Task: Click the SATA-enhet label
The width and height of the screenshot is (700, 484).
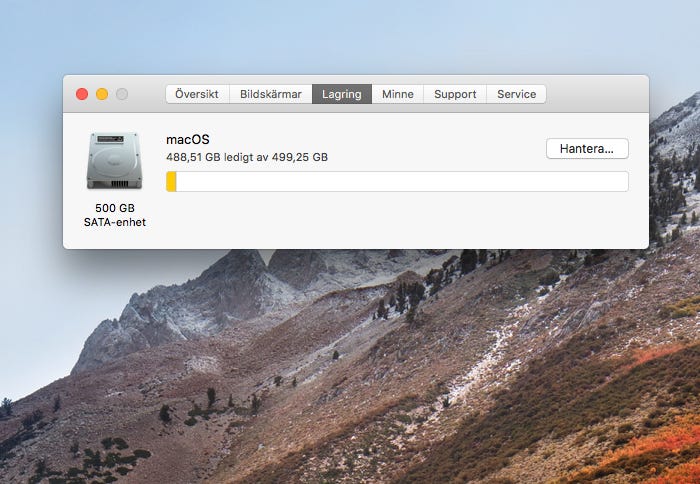Action: click(x=115, y=222)
